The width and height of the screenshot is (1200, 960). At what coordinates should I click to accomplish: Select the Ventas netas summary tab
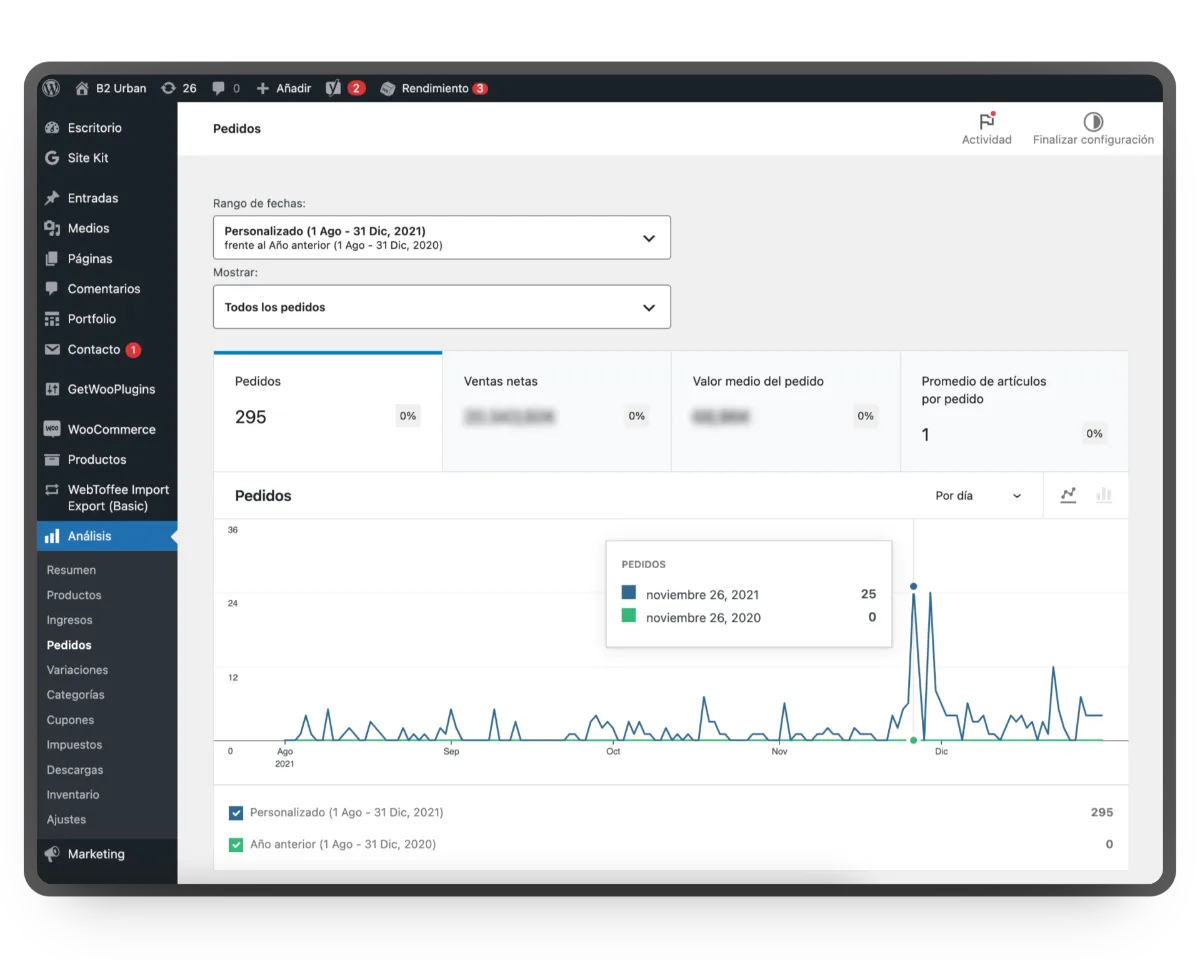tap(556, 410)
